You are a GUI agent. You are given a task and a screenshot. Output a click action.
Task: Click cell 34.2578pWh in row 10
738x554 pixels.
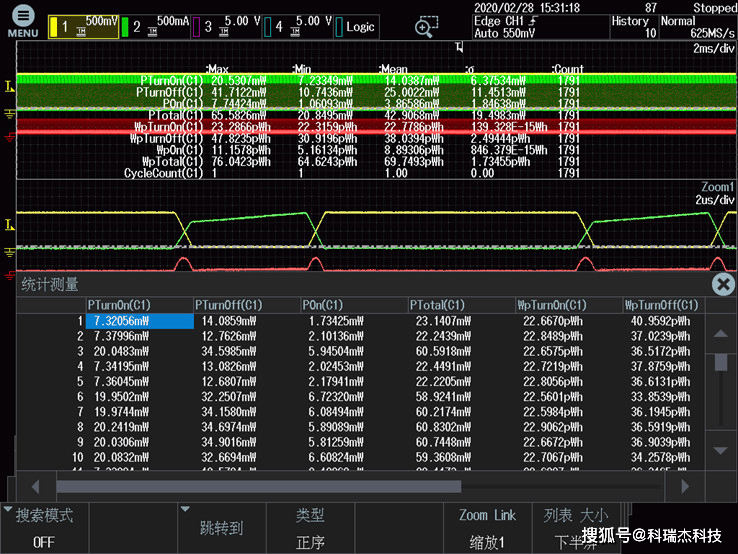660,458
